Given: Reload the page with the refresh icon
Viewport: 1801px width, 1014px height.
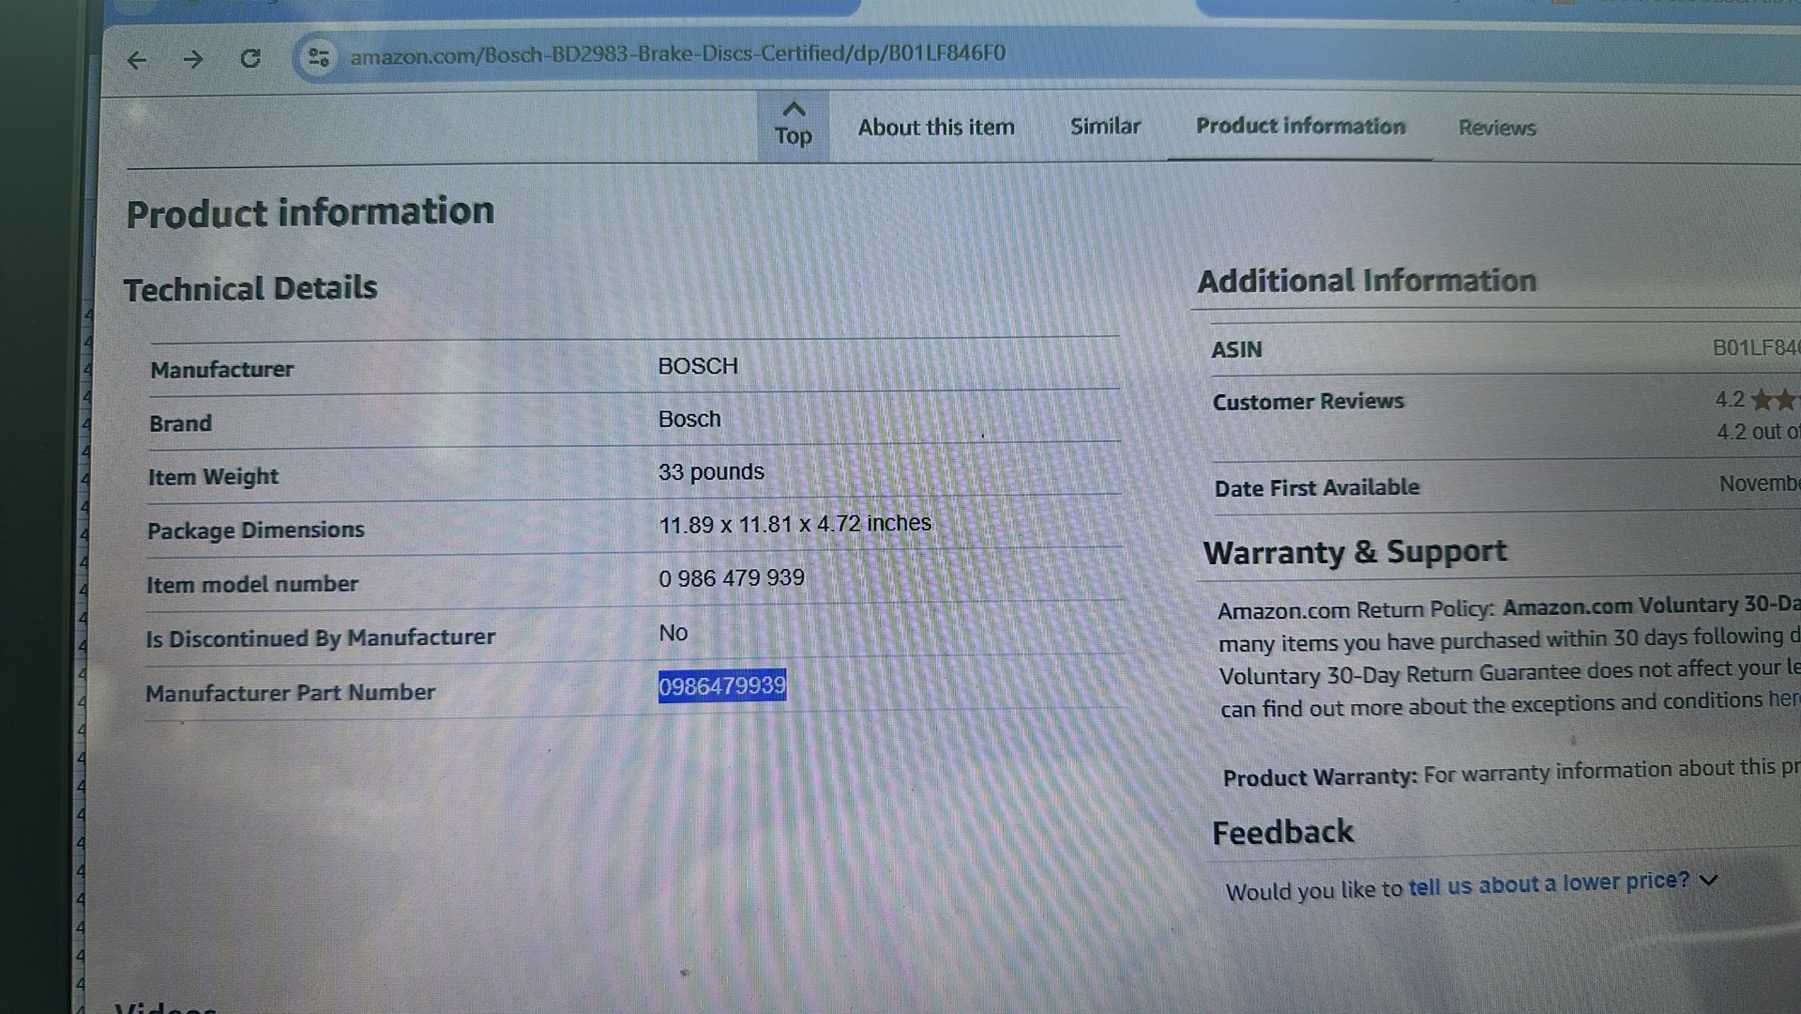Looking at the screenshot, I should point(250,58).
